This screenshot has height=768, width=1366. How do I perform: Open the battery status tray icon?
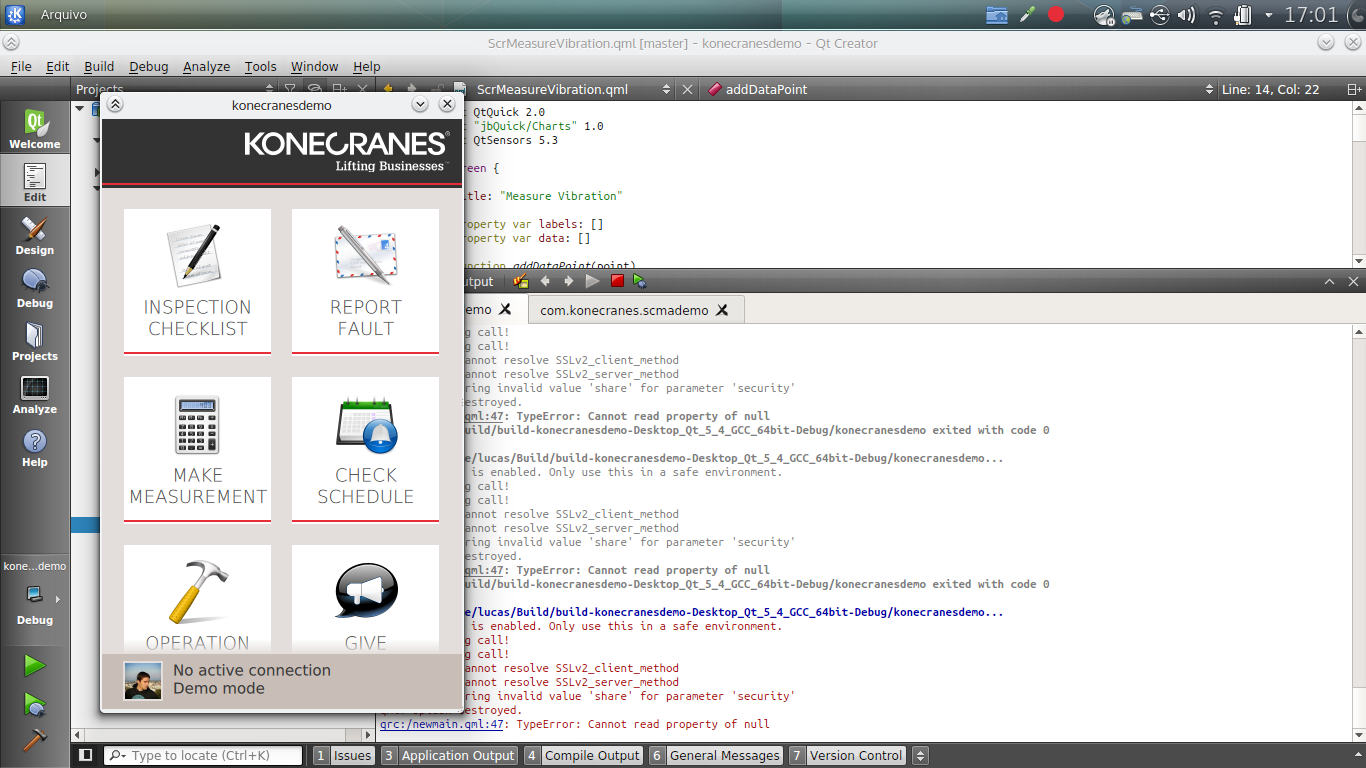[1243, 15]
